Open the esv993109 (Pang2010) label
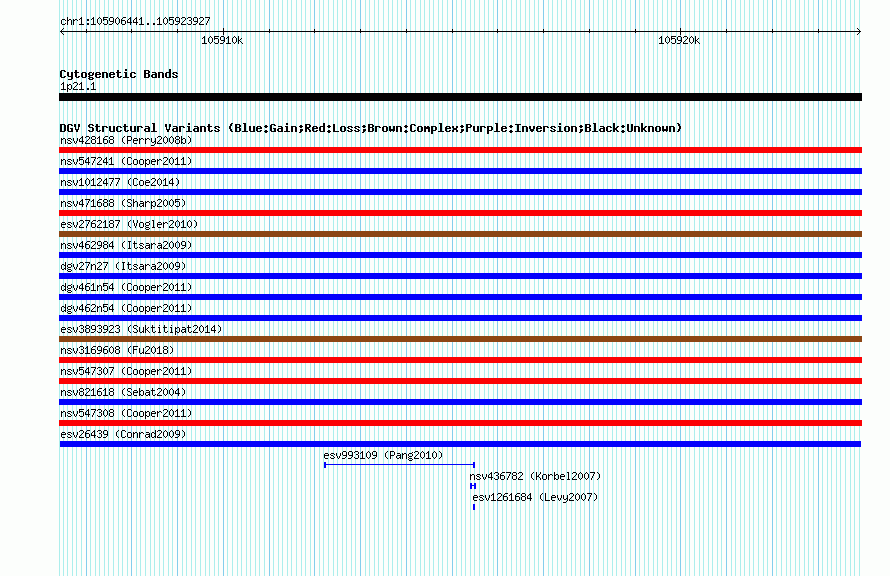The width and height of the screenshot is (890, 576). (383, 455)
